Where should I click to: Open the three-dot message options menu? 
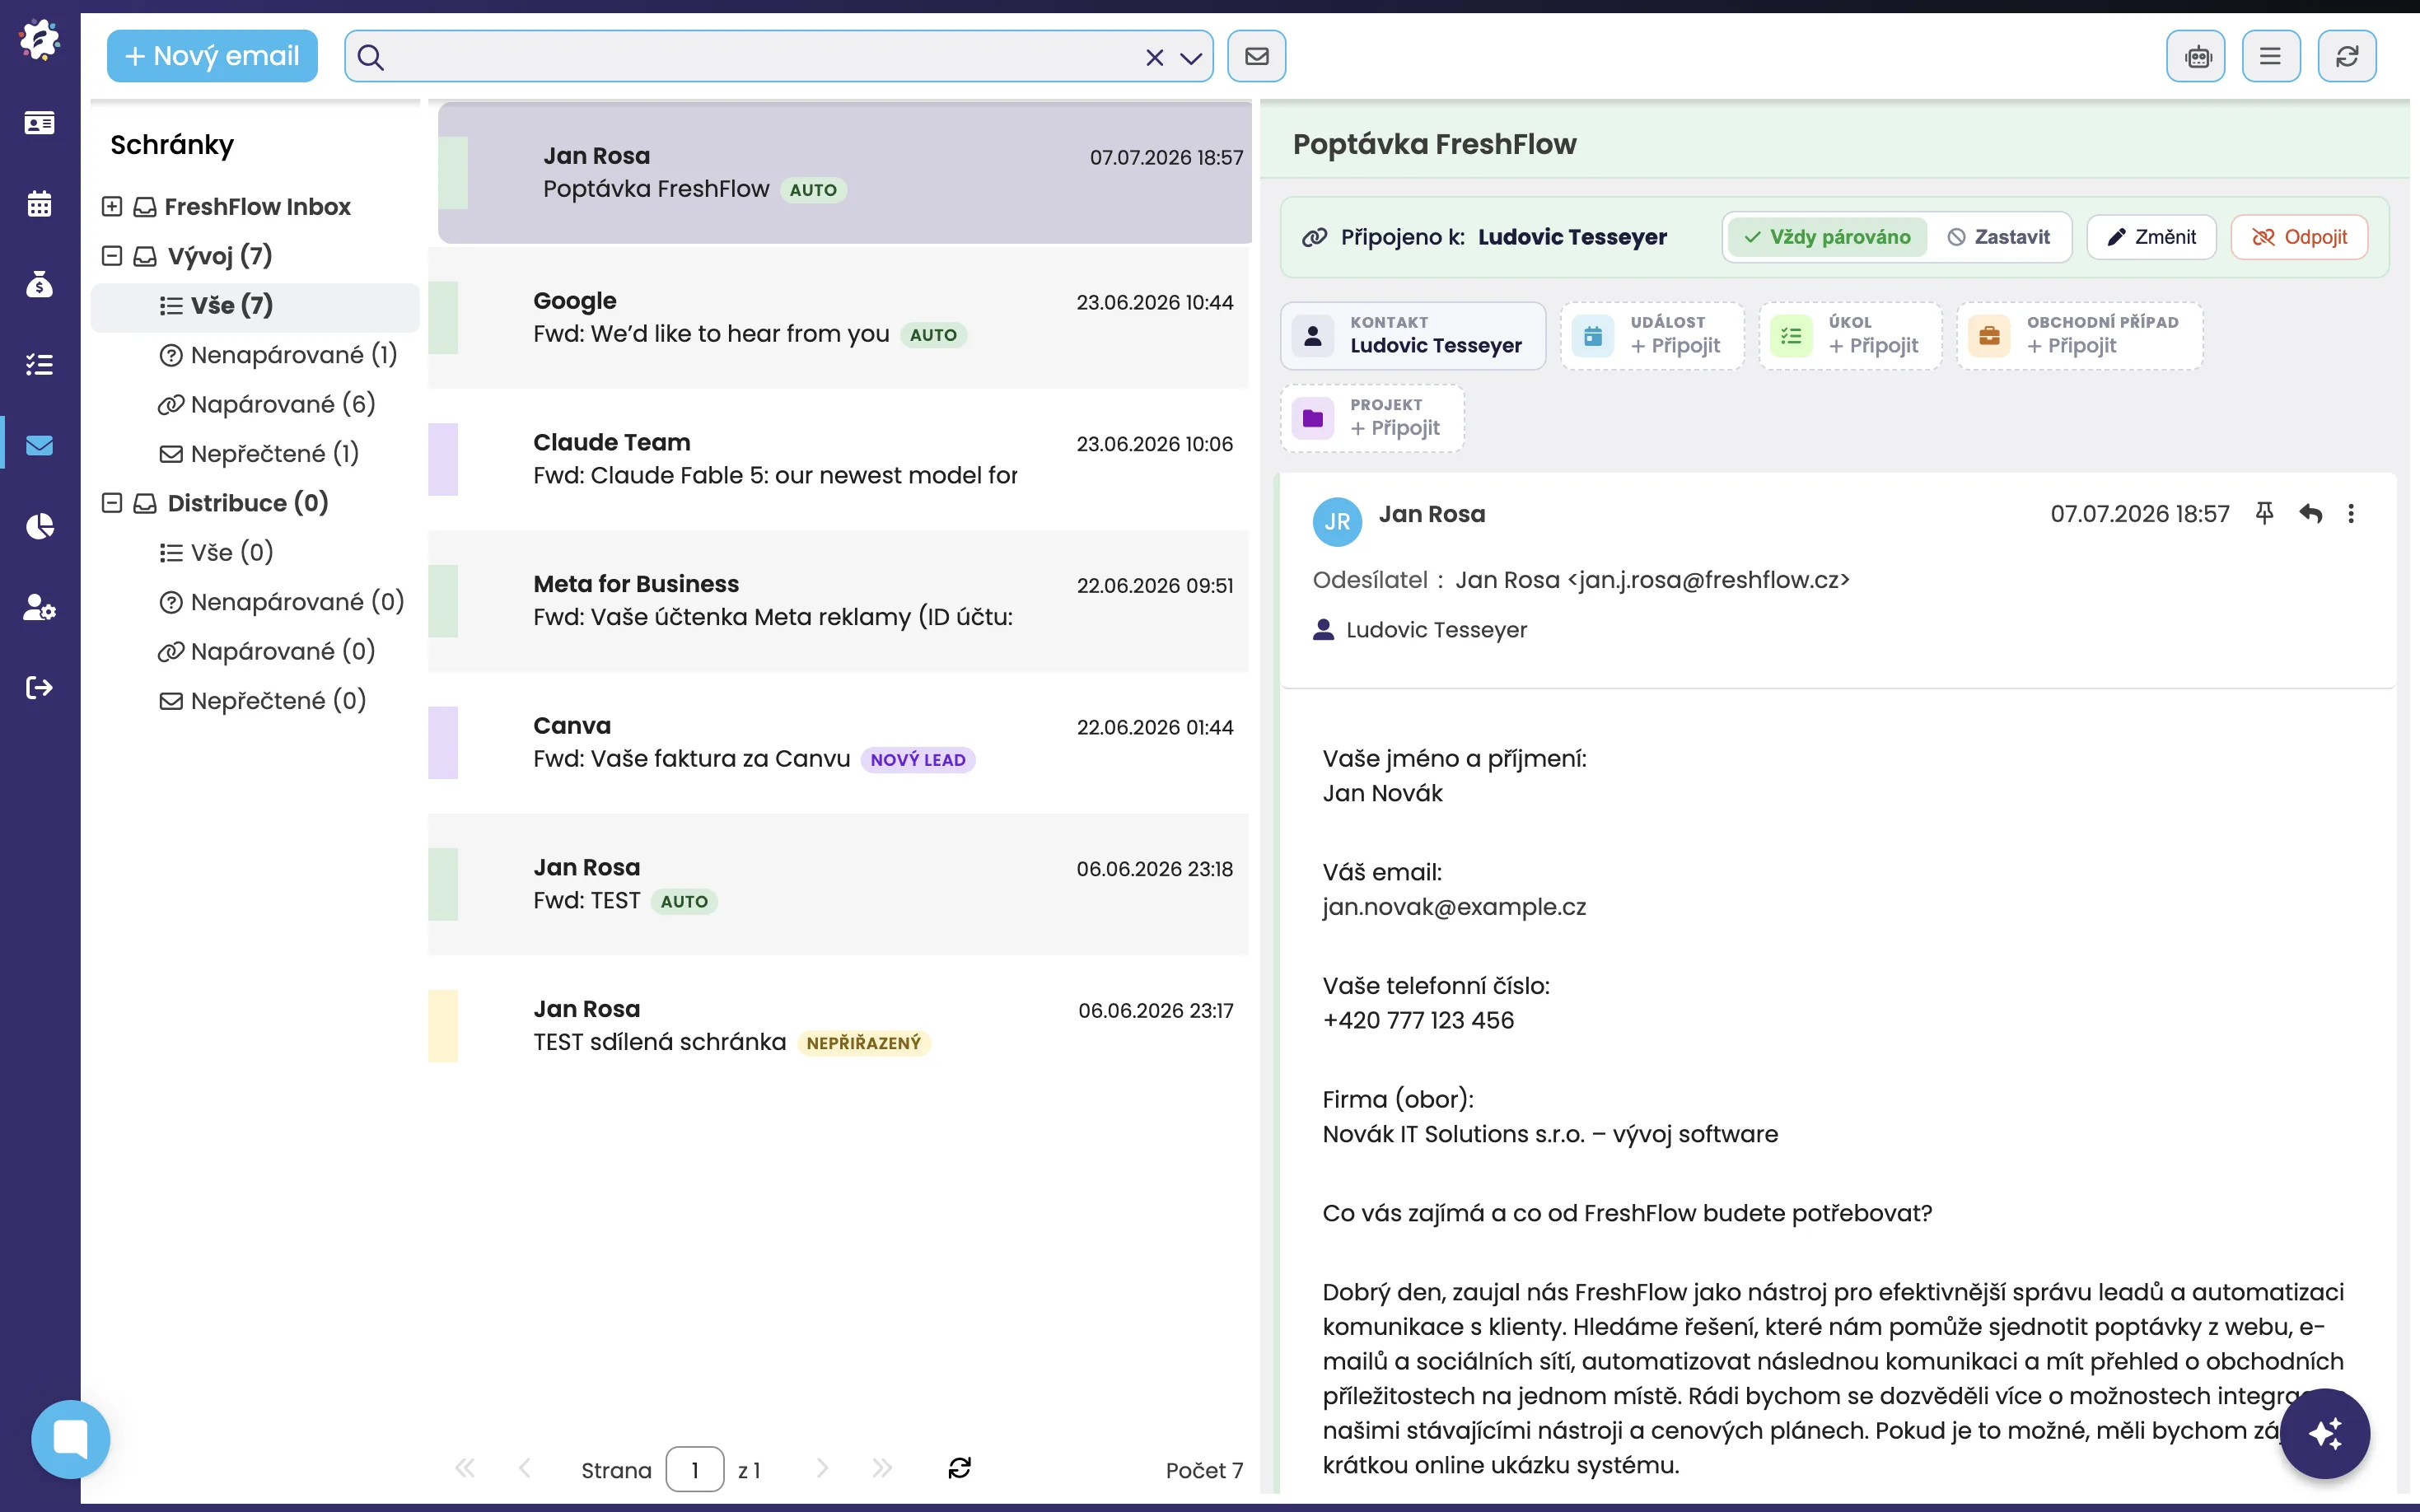click(x=2351, y=514)
